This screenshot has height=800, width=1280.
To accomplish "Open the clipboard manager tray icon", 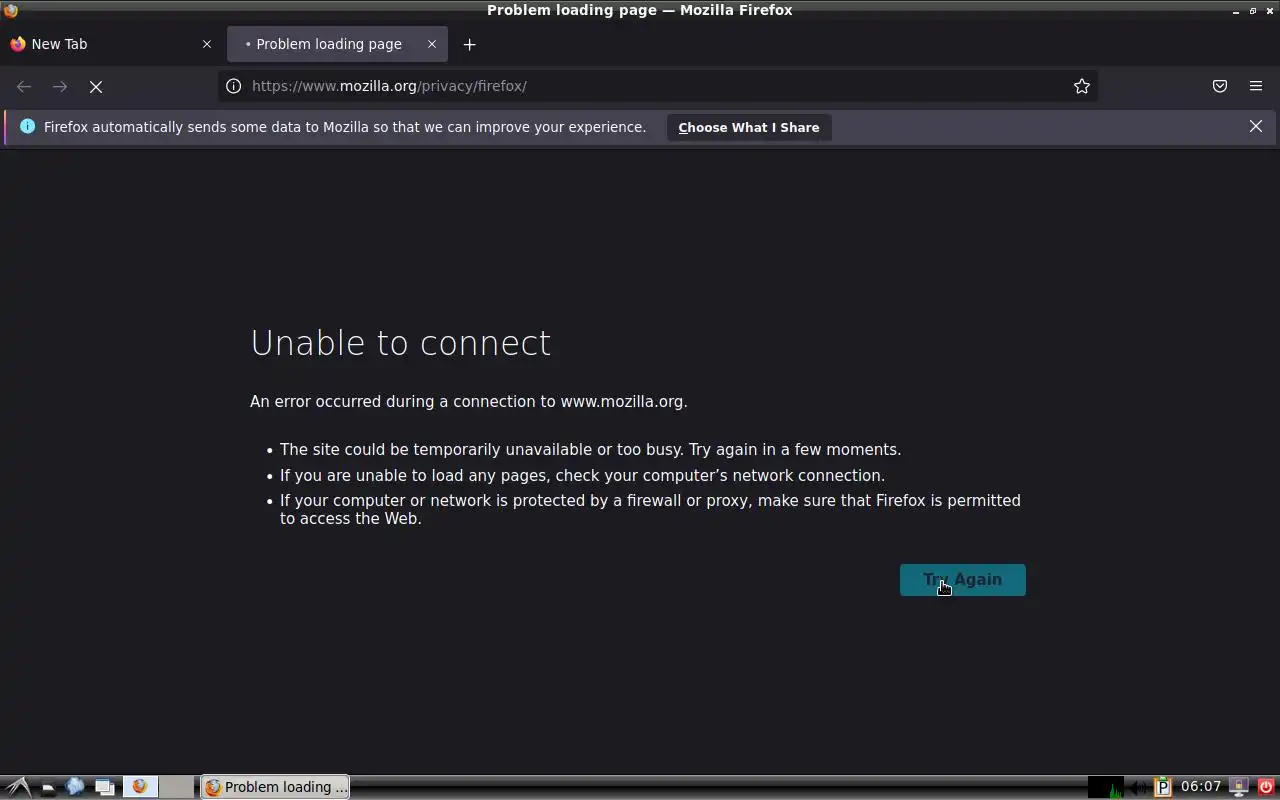I will coord(1163,787).
